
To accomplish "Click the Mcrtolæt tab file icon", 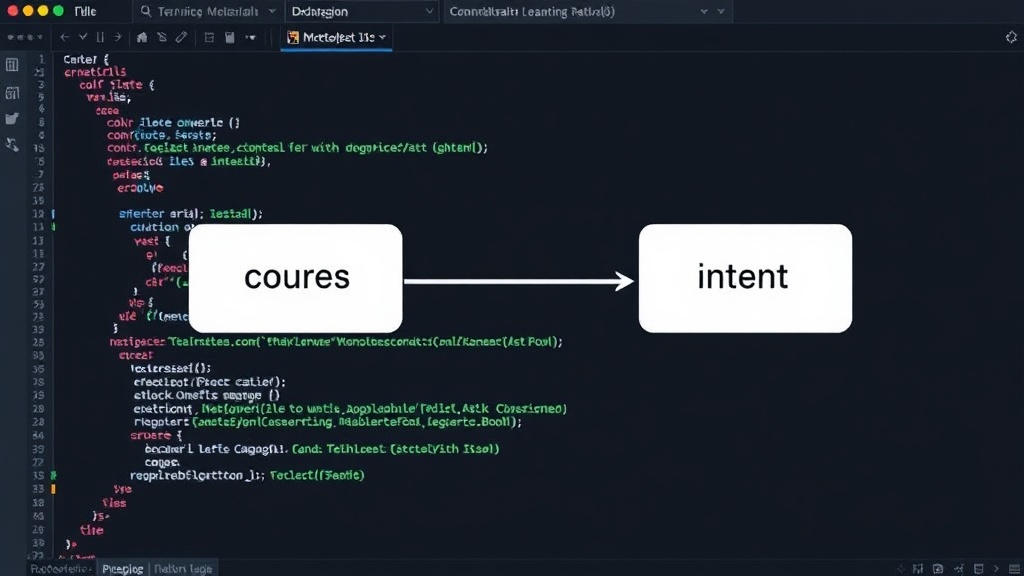I will [293, 37].
